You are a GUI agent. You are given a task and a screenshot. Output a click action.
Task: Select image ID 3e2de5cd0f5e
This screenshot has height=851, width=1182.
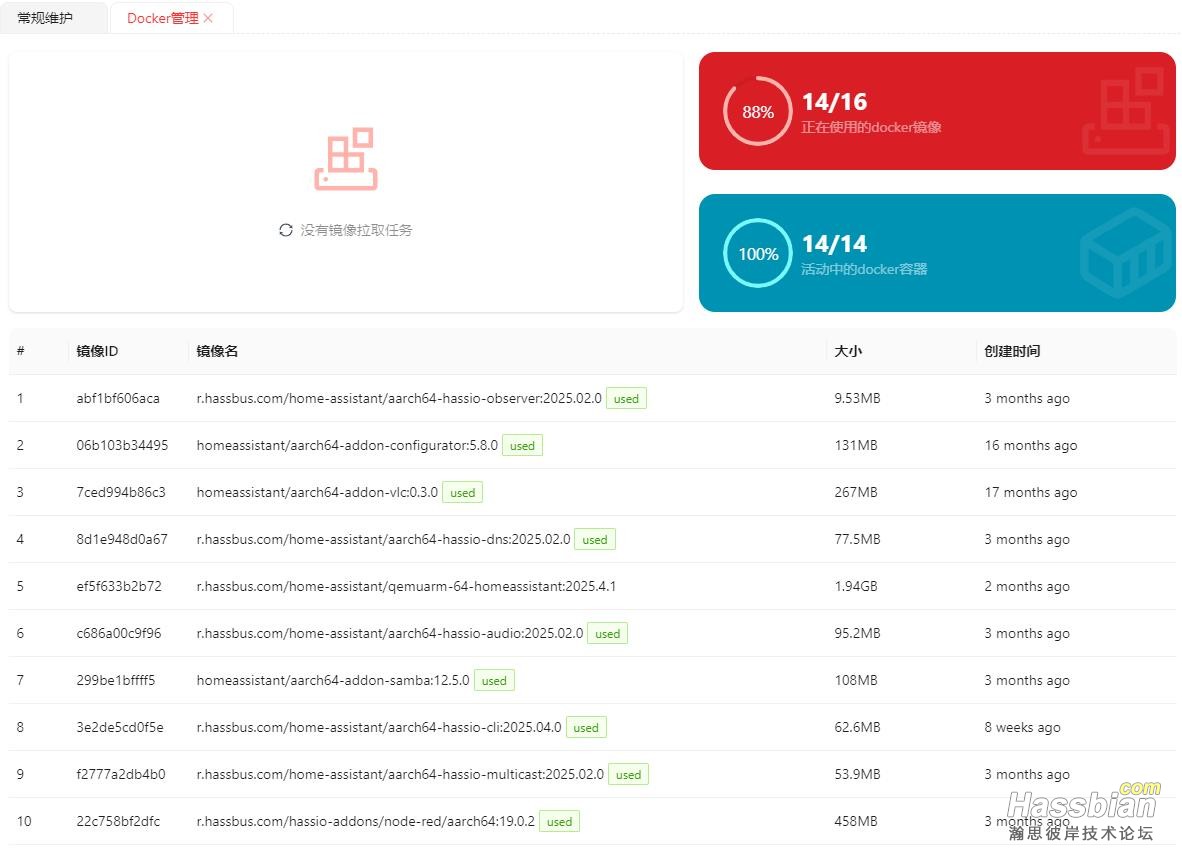(x=120, y=727)
